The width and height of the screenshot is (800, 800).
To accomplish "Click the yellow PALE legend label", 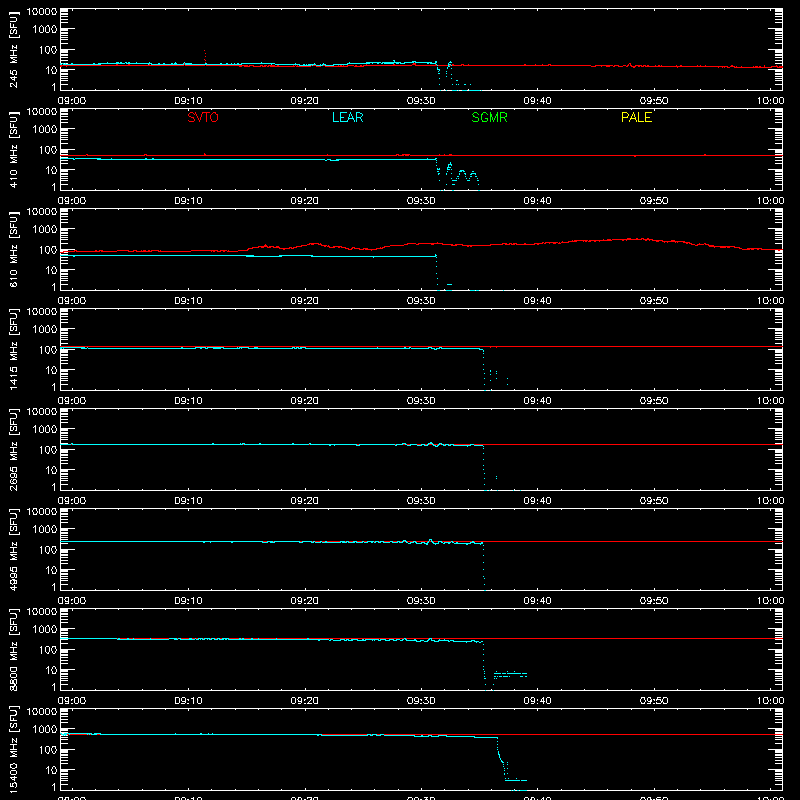I will point(636,117).
